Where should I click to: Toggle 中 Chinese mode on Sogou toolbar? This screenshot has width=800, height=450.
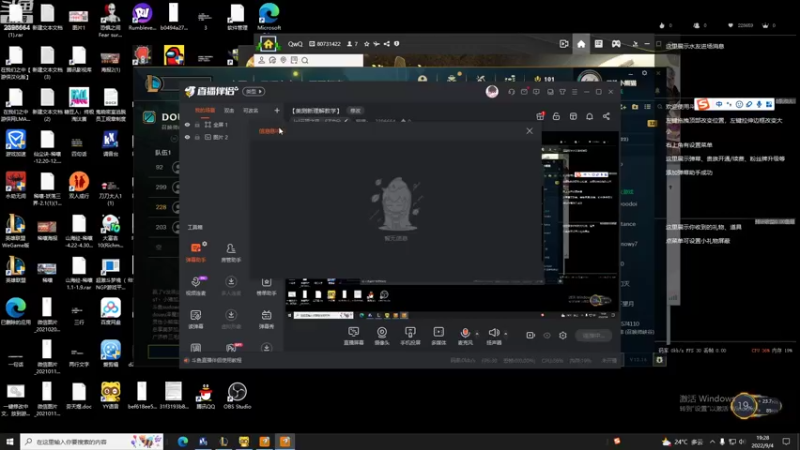(x=719, y=104)
